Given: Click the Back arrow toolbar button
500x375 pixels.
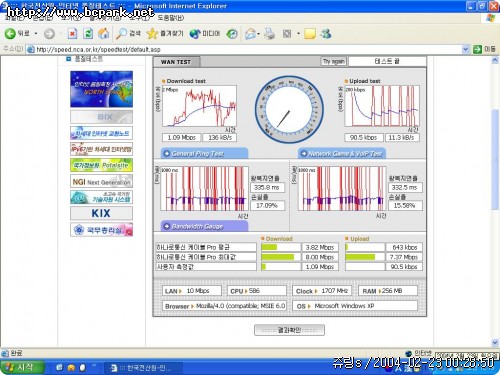Looking at the screenshot, I should click(x=17, y=33).
